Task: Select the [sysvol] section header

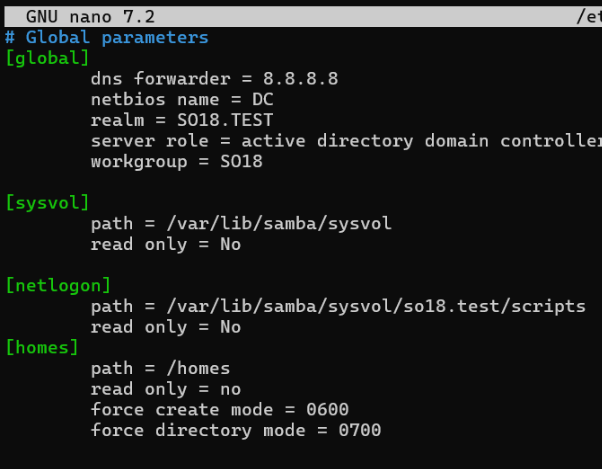Action: tap(47, 203)
